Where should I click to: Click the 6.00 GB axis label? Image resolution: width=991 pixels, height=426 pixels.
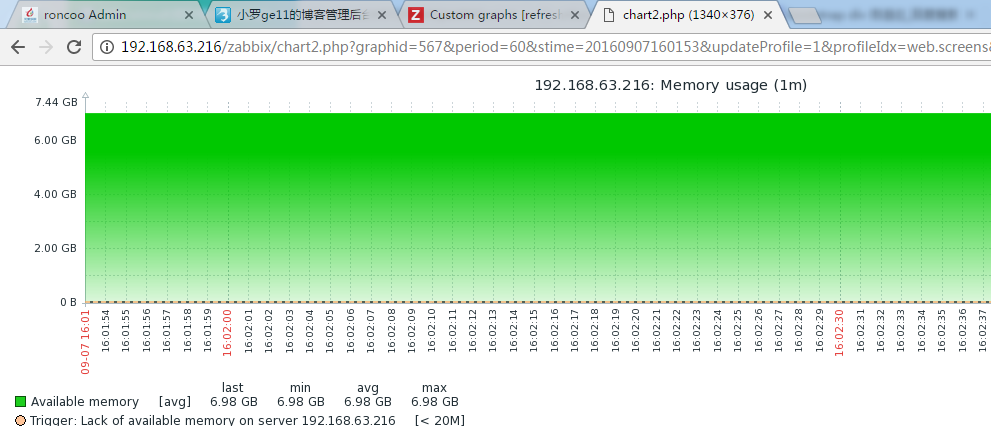(55, 140)
